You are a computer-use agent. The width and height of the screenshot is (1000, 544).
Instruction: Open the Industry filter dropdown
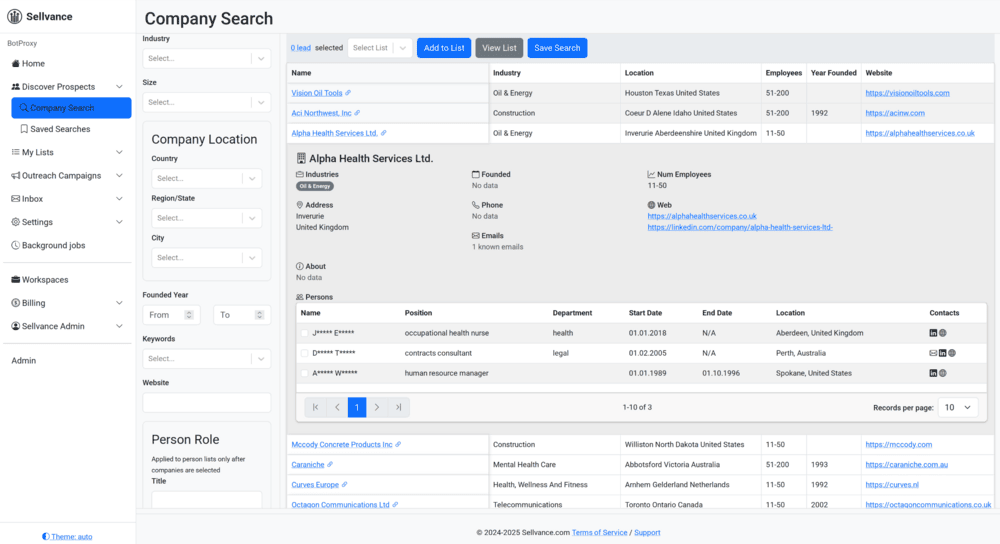tap(207, 58)
